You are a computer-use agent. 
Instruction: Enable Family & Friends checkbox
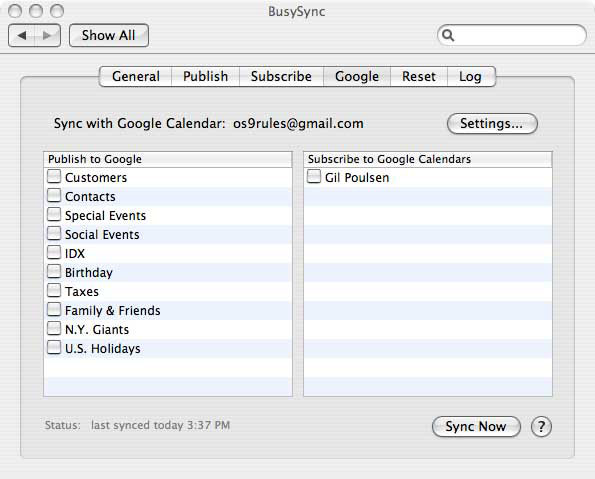[54, 309]
